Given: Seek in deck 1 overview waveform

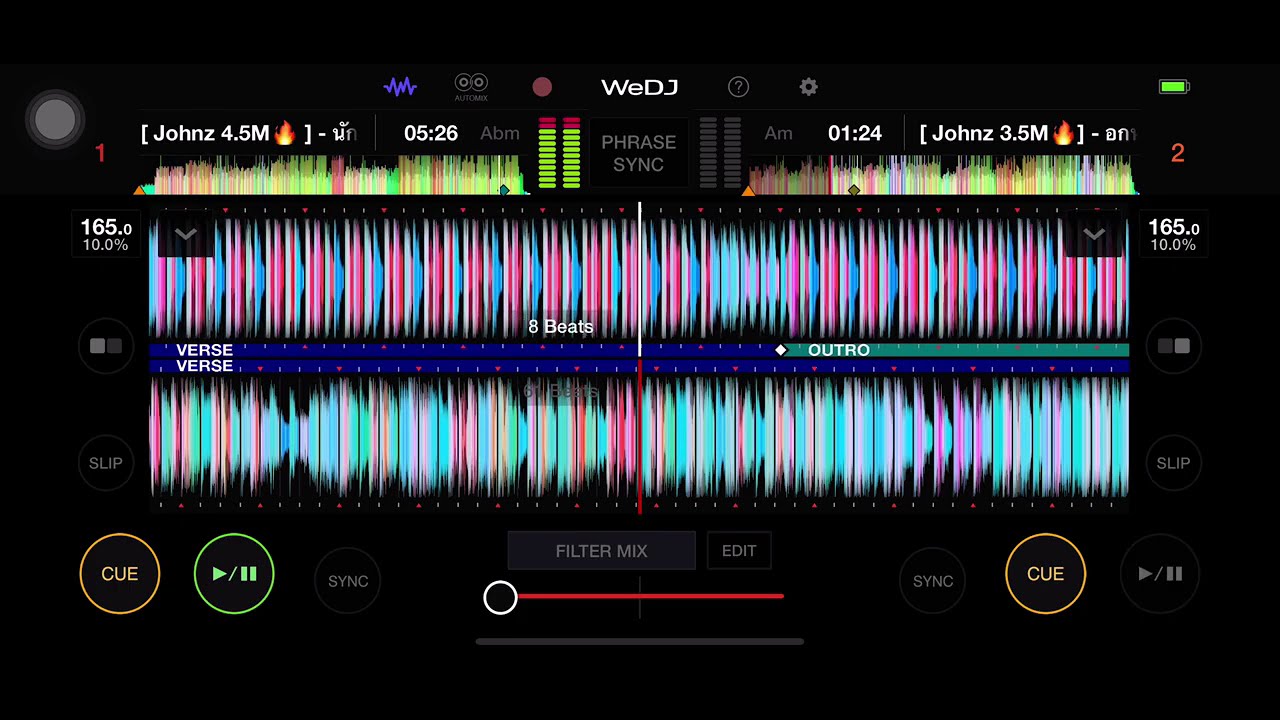Looking at the screenshot, I should 335,175.
